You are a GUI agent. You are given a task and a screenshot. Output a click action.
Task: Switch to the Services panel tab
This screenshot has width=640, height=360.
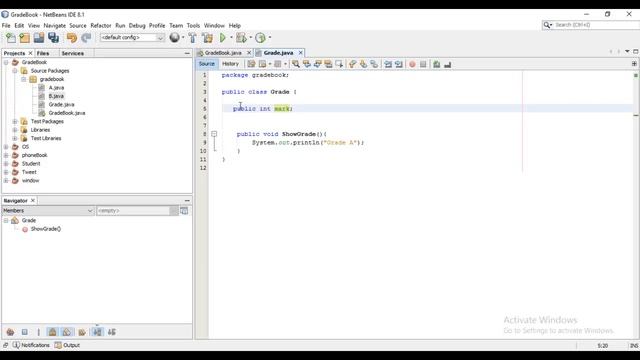coord(73,53)
